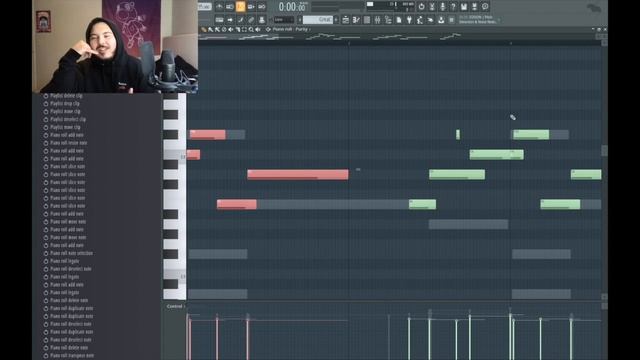
Task: Select history entry 'Piano roll resize note'
Action: tap(69, 143)
